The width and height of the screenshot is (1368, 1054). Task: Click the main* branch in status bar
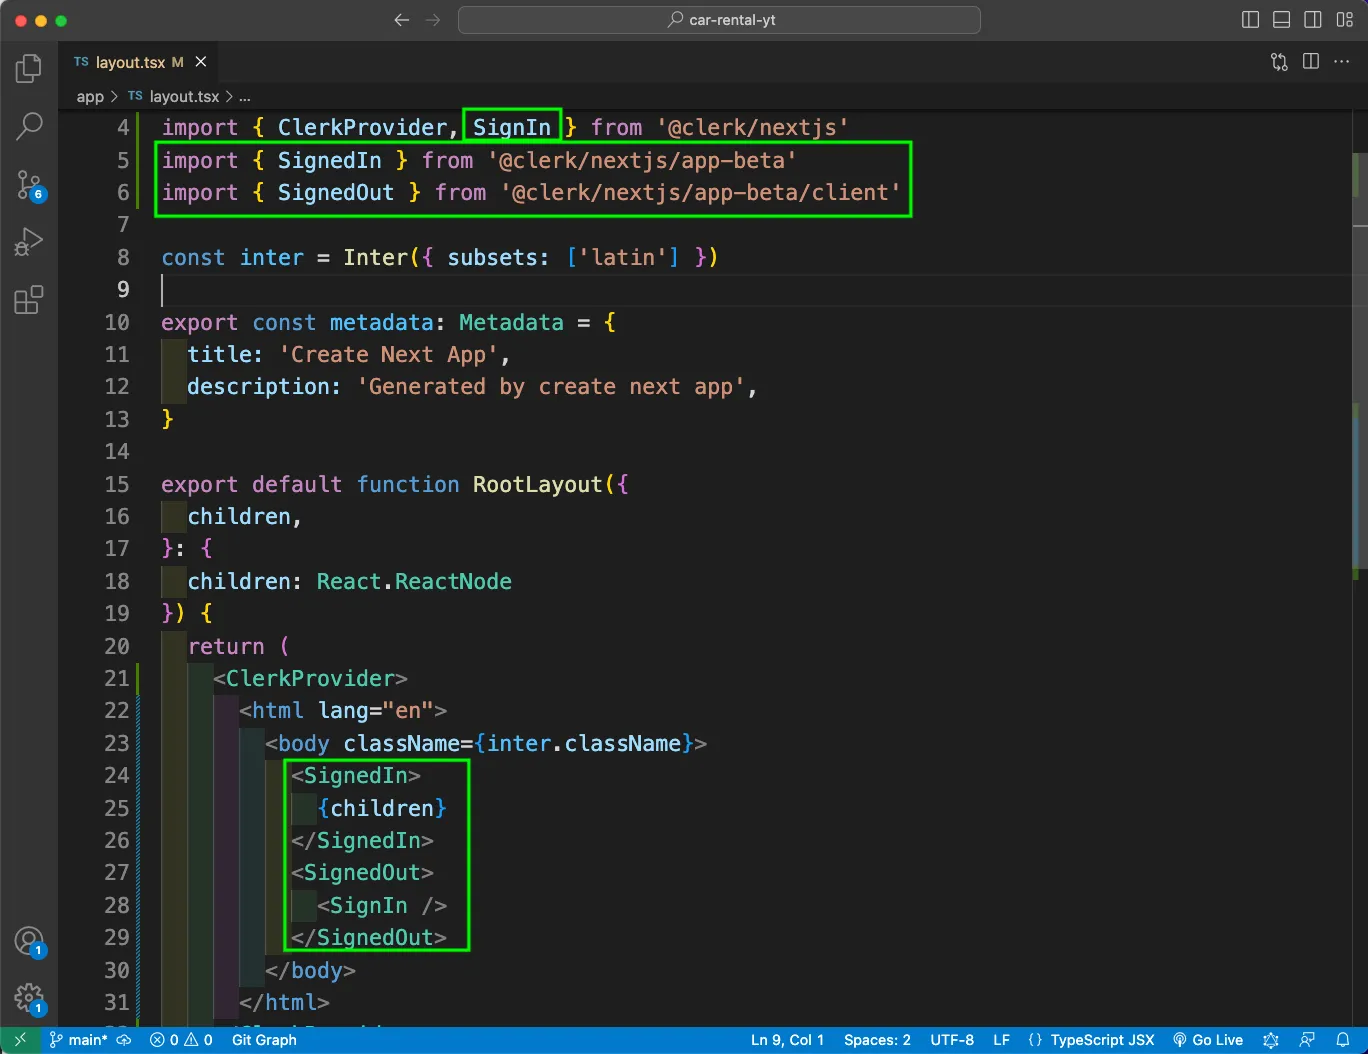[x=78, y=1040]
